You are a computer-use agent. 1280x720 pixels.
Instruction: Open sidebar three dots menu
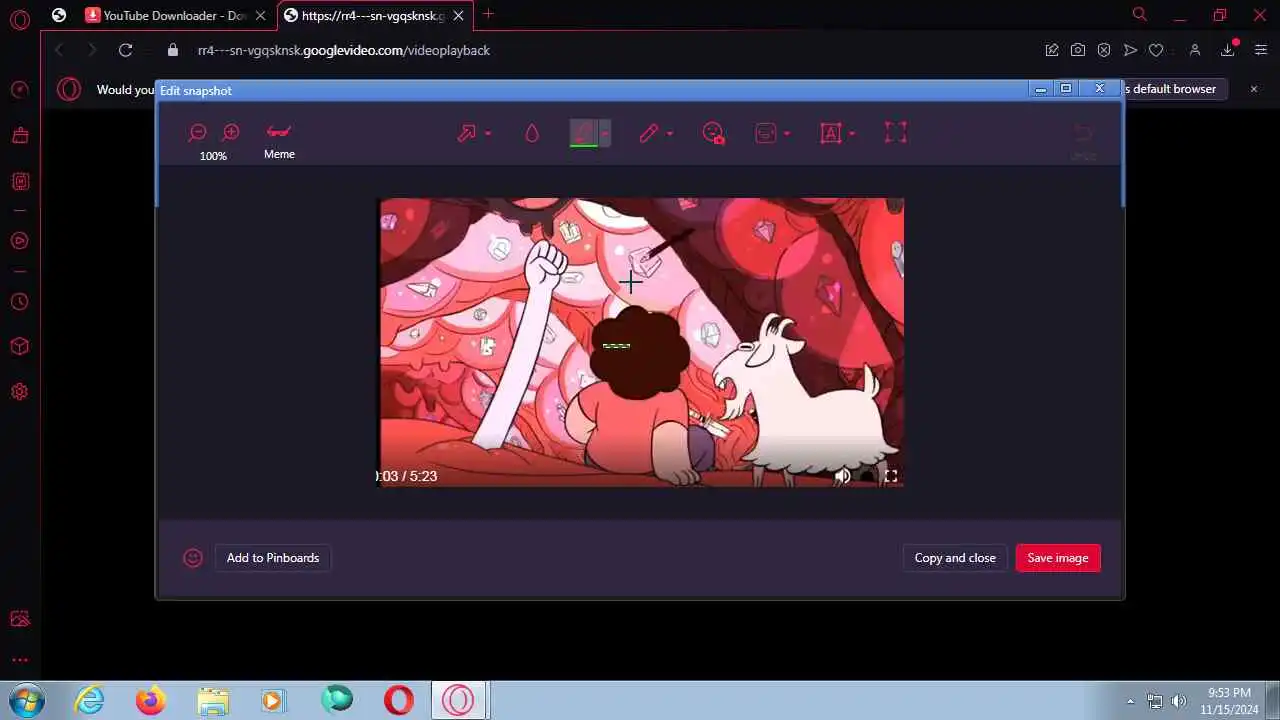pos(19,660)
